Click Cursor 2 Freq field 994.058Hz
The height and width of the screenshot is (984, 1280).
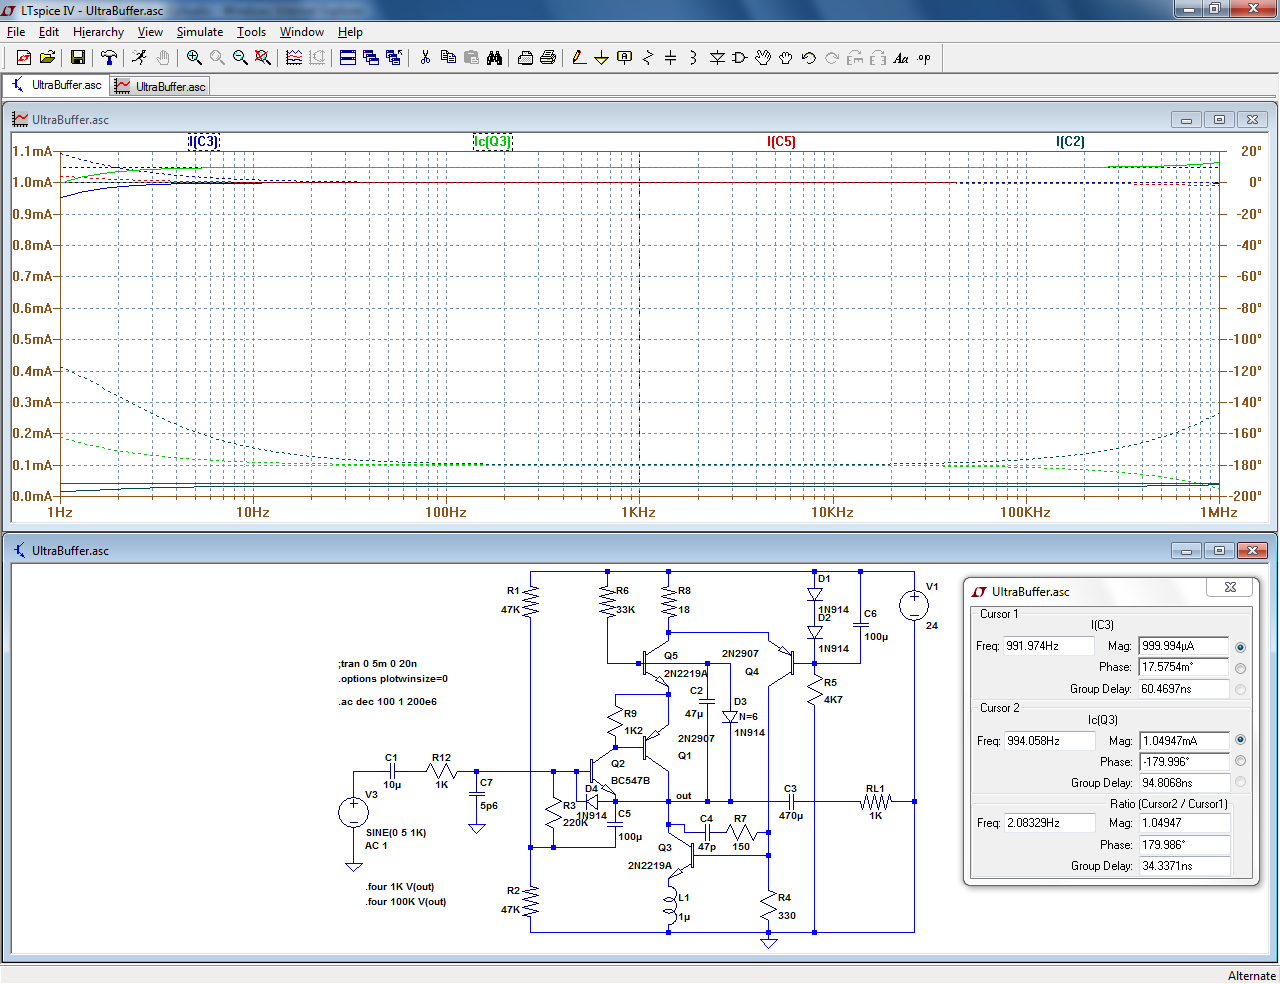click(x=1049, y=741)
